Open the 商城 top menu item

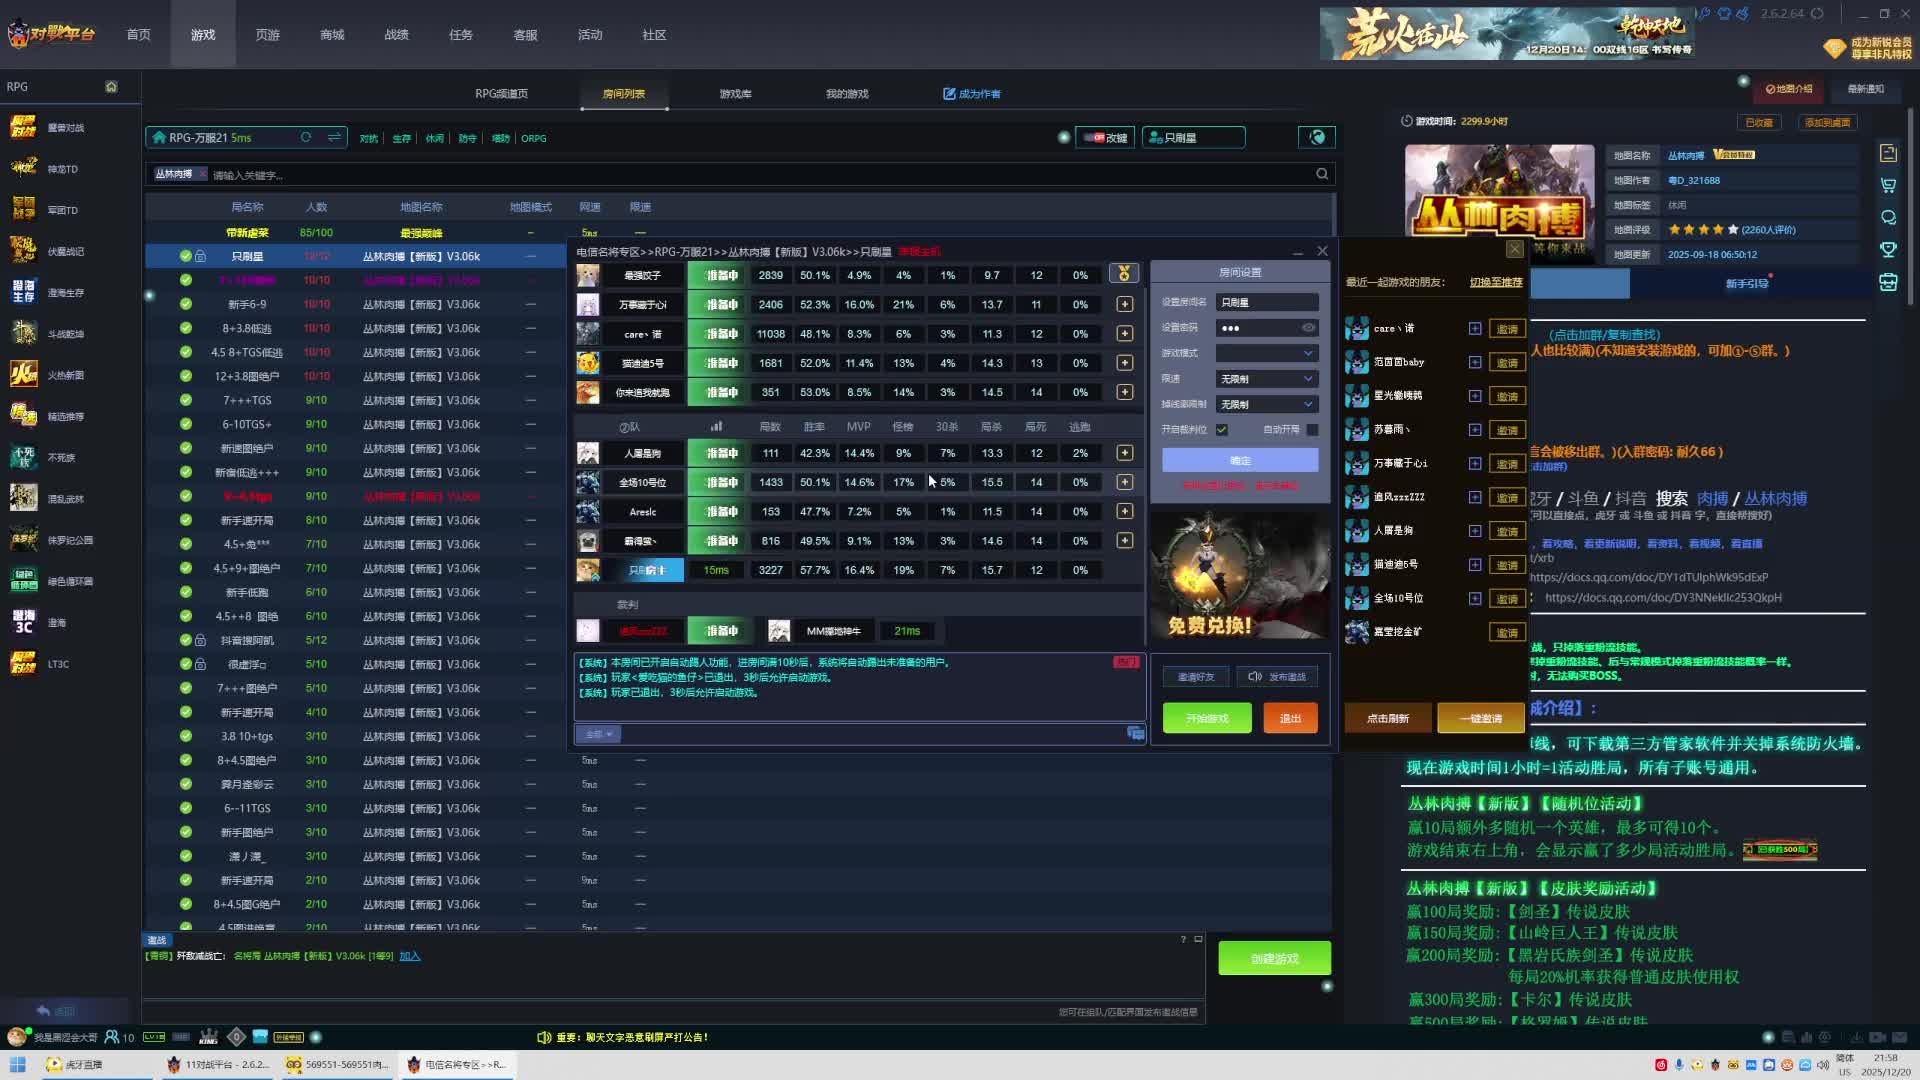click(332, 35)
